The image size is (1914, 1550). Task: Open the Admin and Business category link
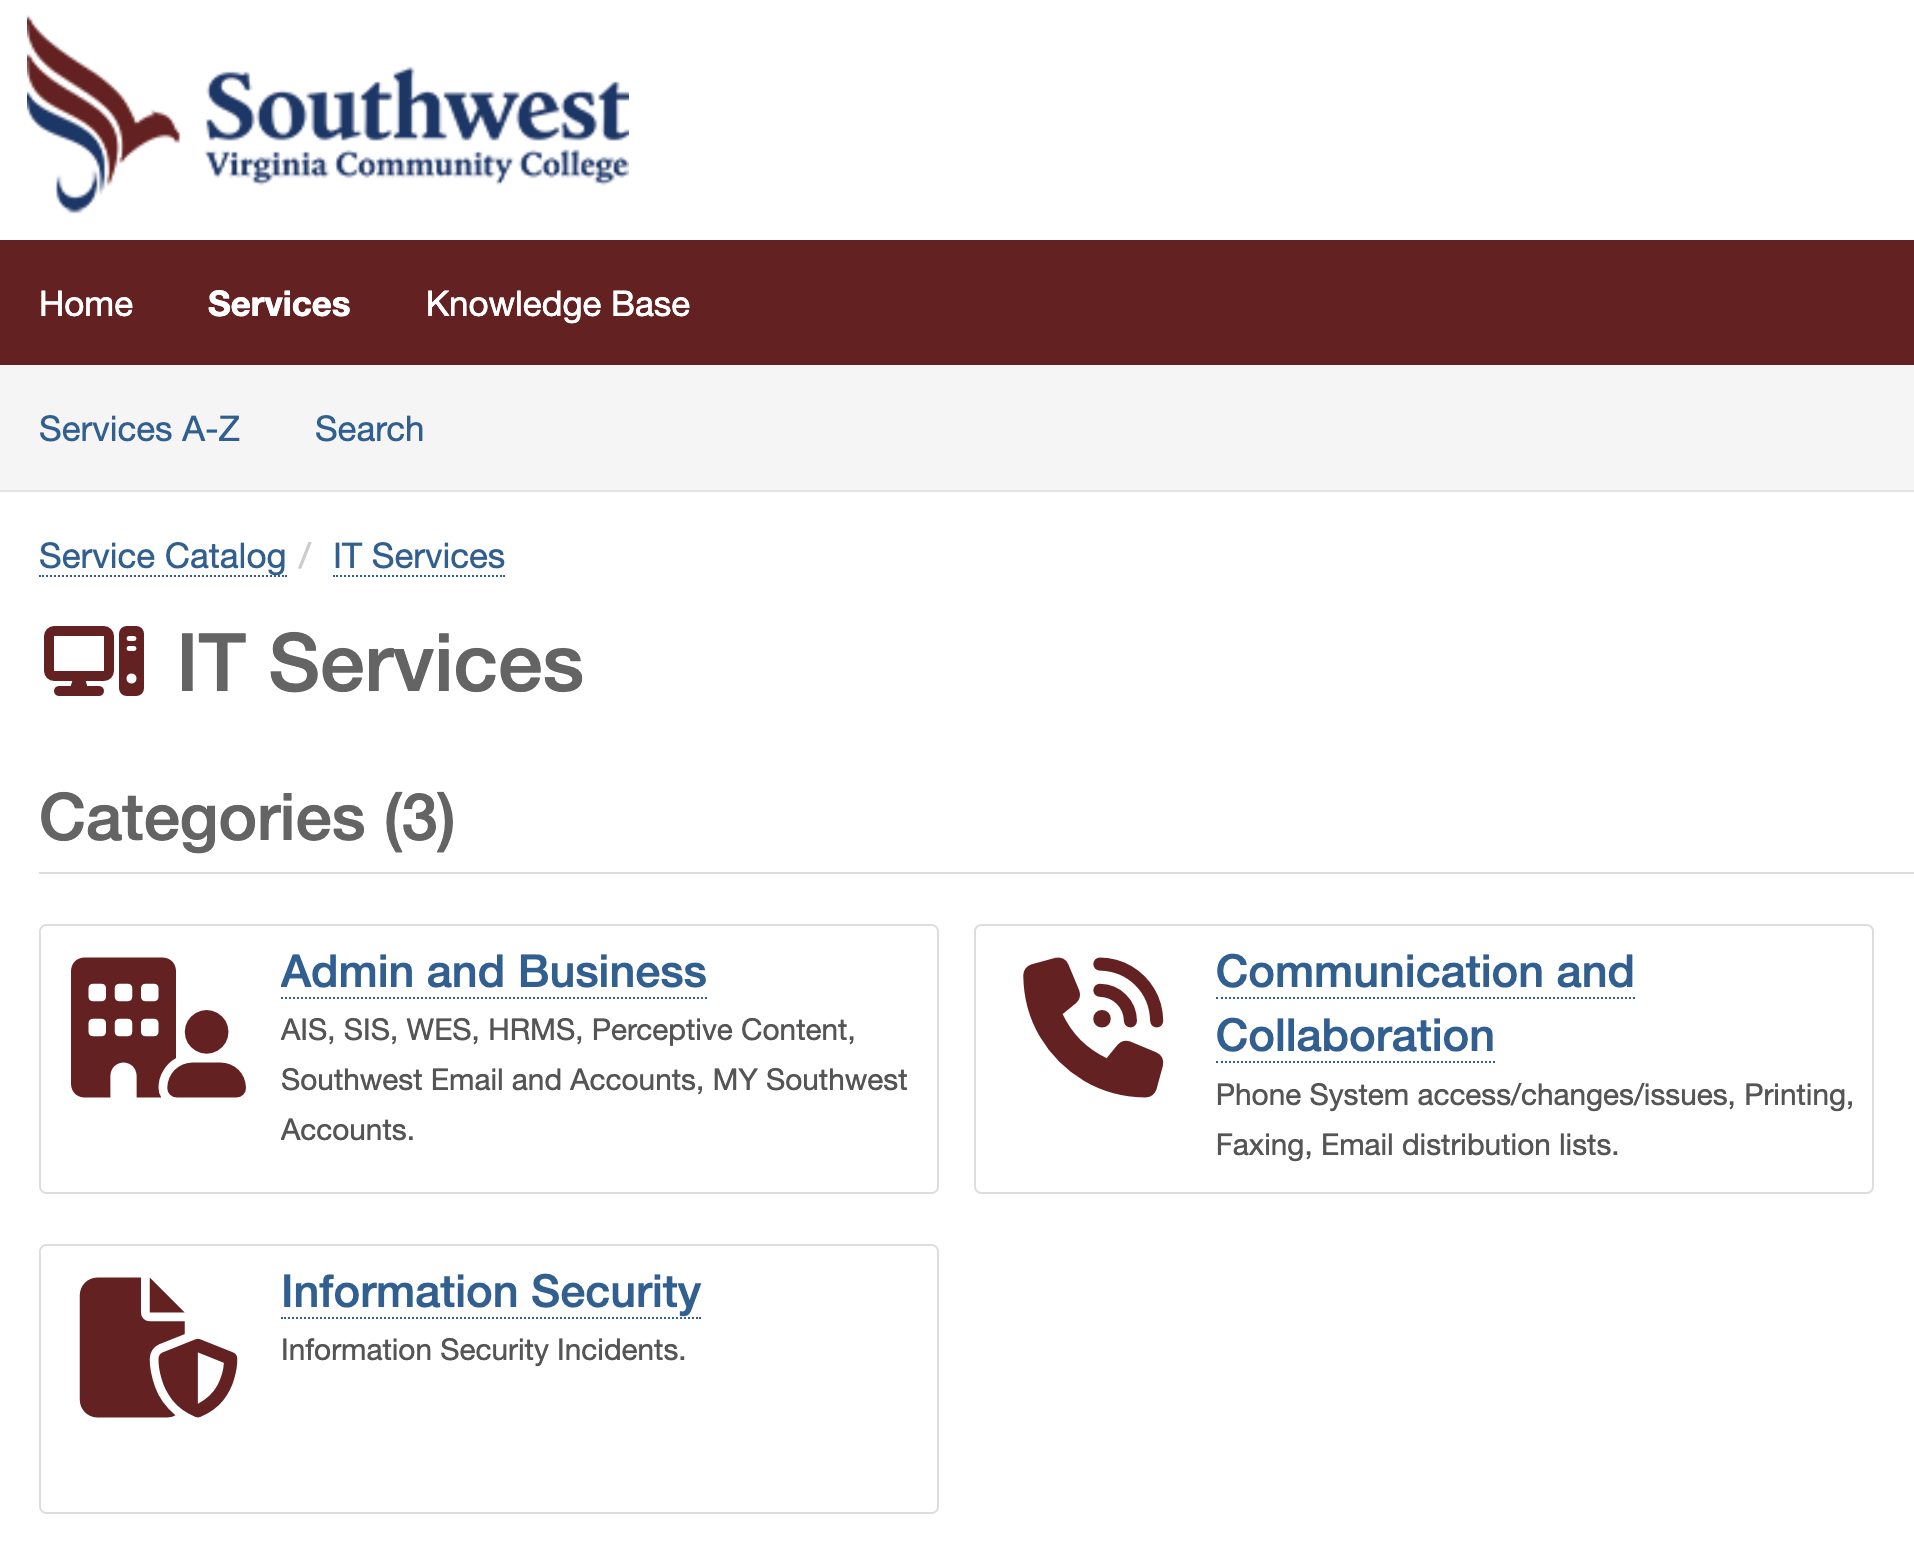[x=494, y=972]
